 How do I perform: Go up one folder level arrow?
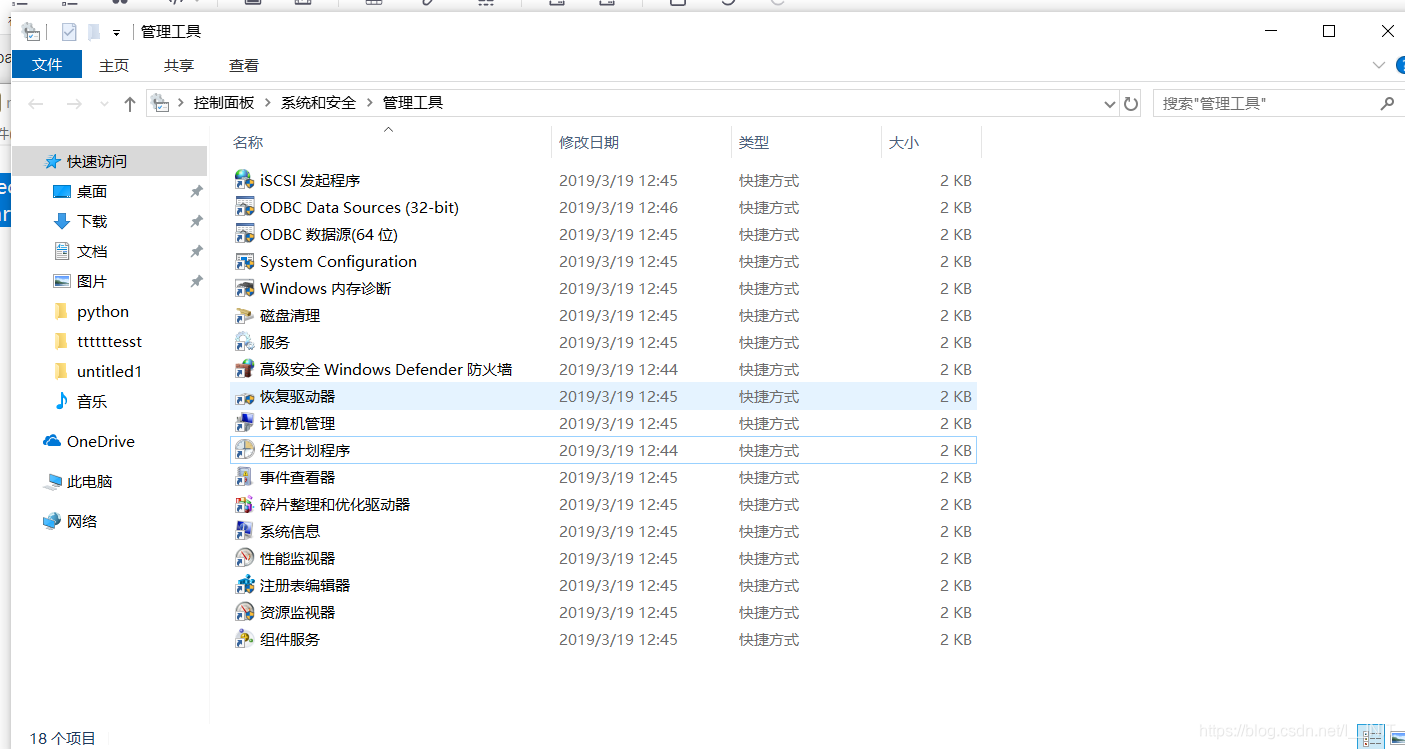tap(129, 103)
